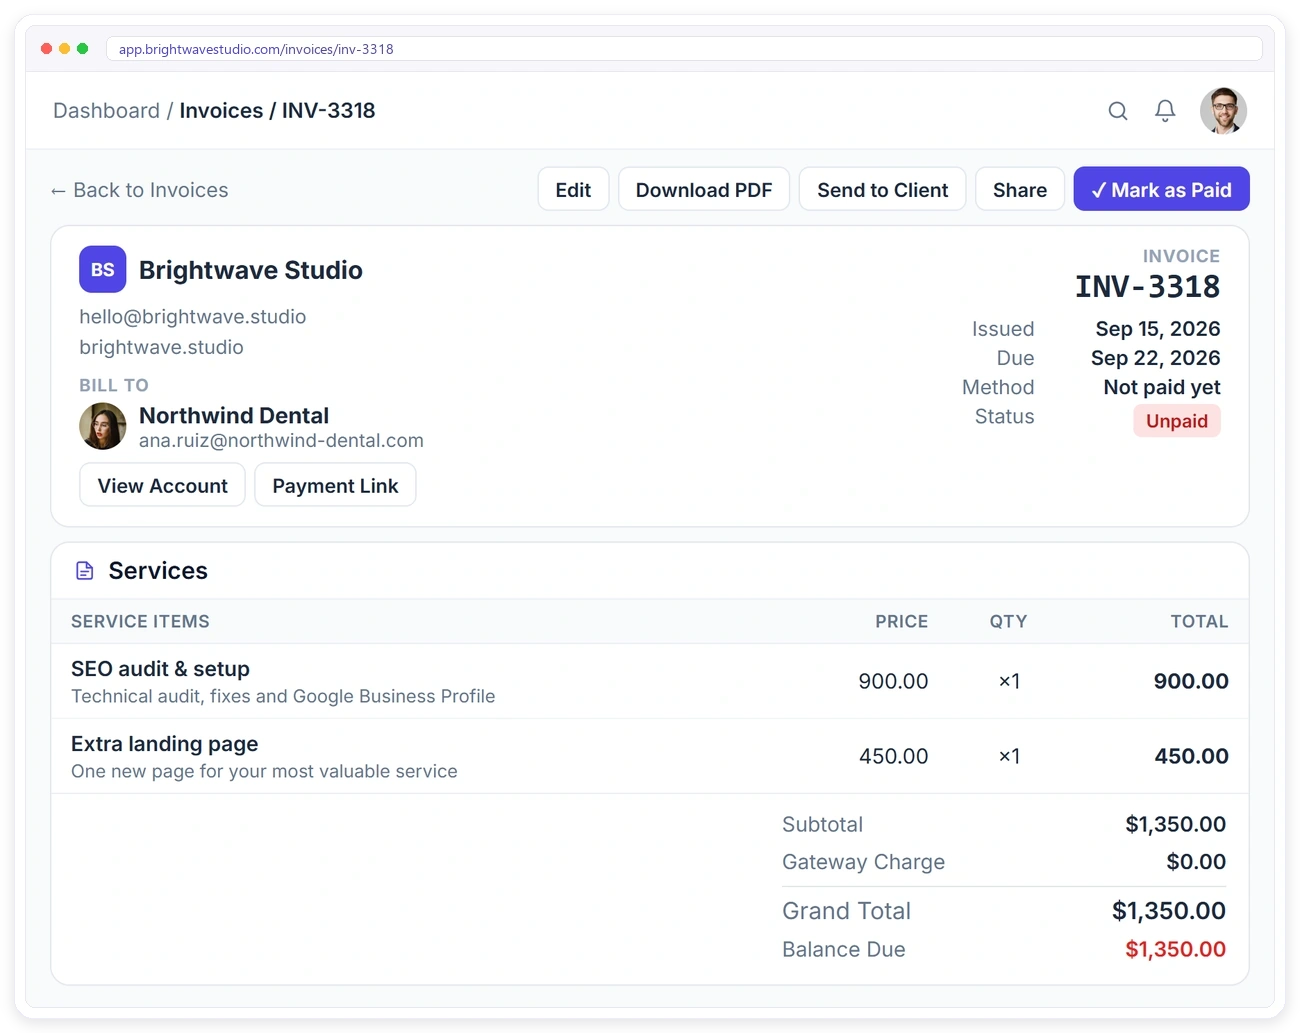
Task: Click the SERVICE ITEMS column header
Action: (140, 621)
